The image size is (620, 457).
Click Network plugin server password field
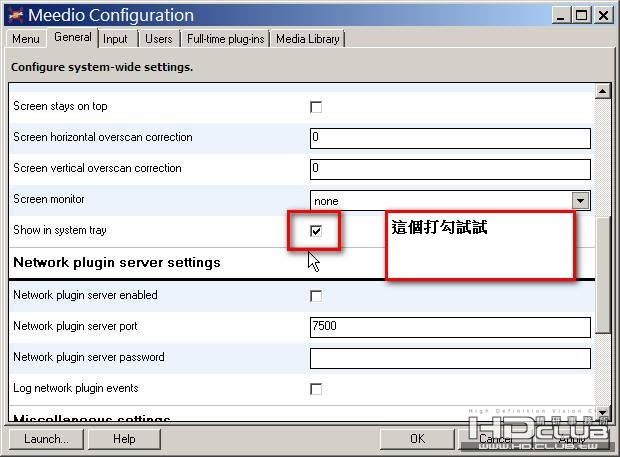(x=450, y=358)
